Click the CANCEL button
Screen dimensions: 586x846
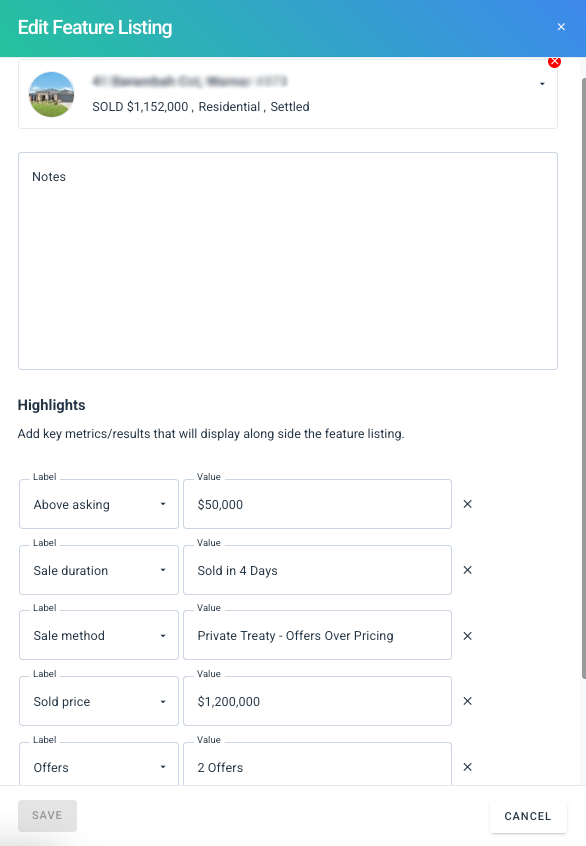528,816
